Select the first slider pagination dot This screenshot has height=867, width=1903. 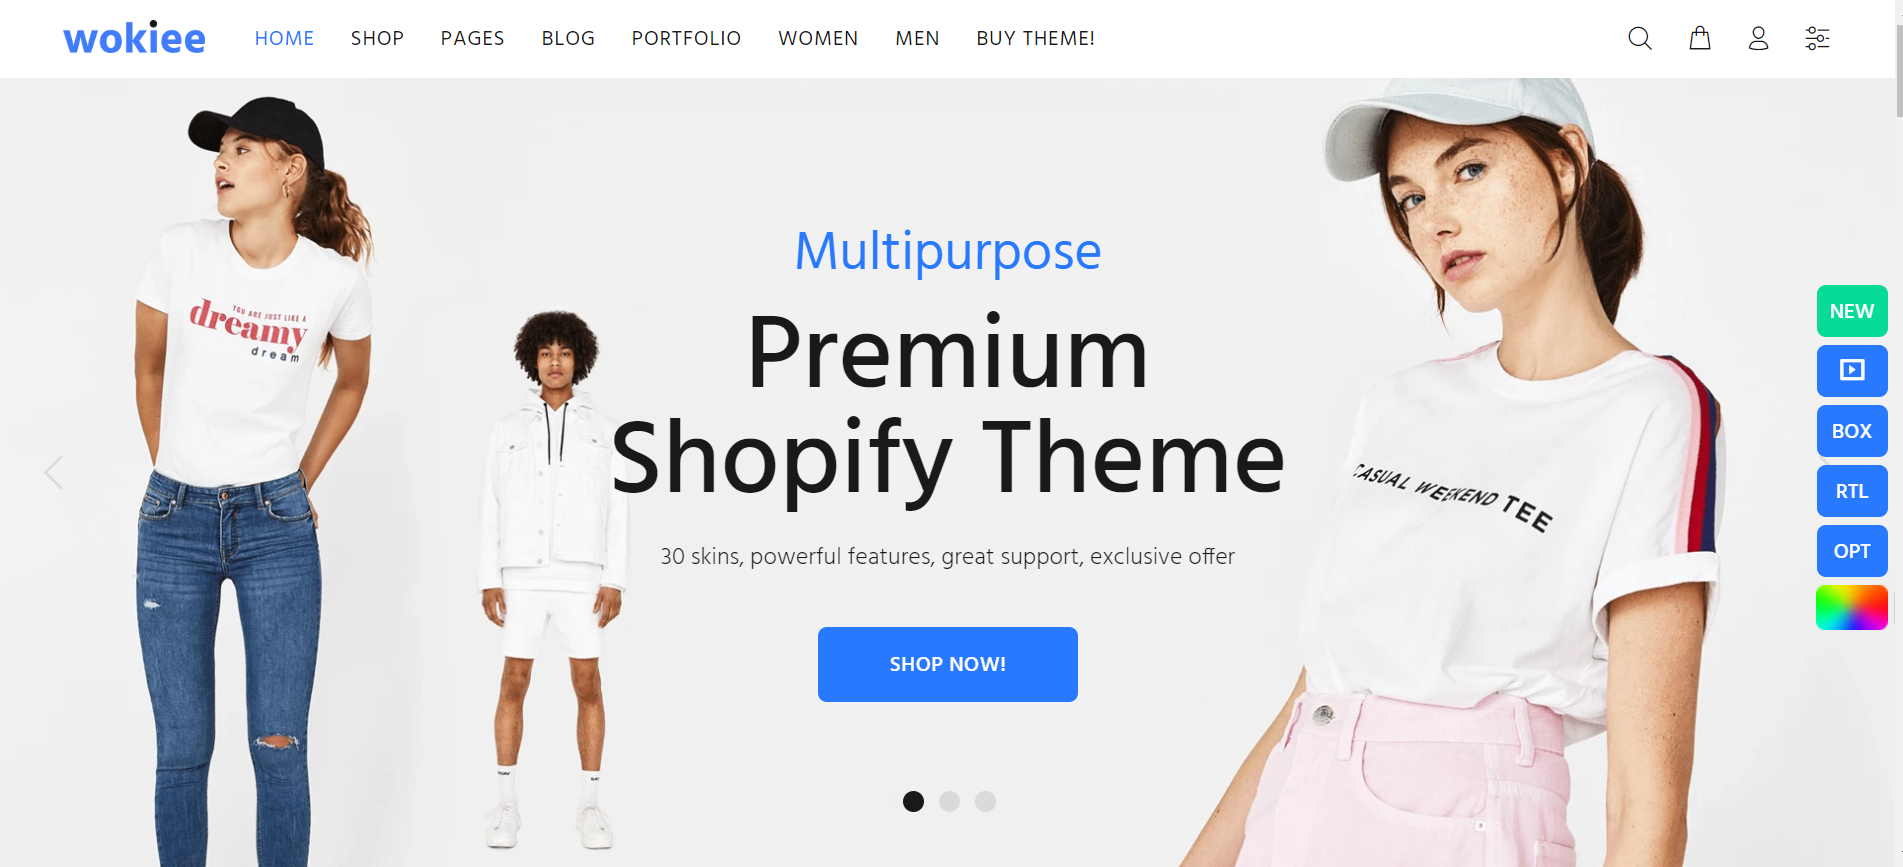[x=913, y=801]
